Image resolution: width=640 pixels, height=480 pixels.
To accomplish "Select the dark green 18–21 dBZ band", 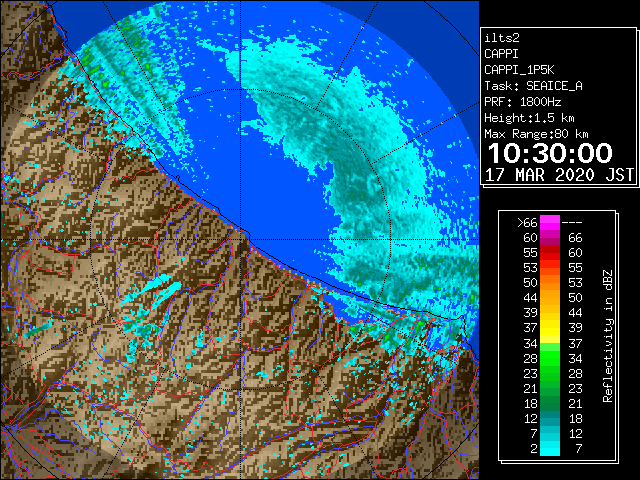I will 550,404.
